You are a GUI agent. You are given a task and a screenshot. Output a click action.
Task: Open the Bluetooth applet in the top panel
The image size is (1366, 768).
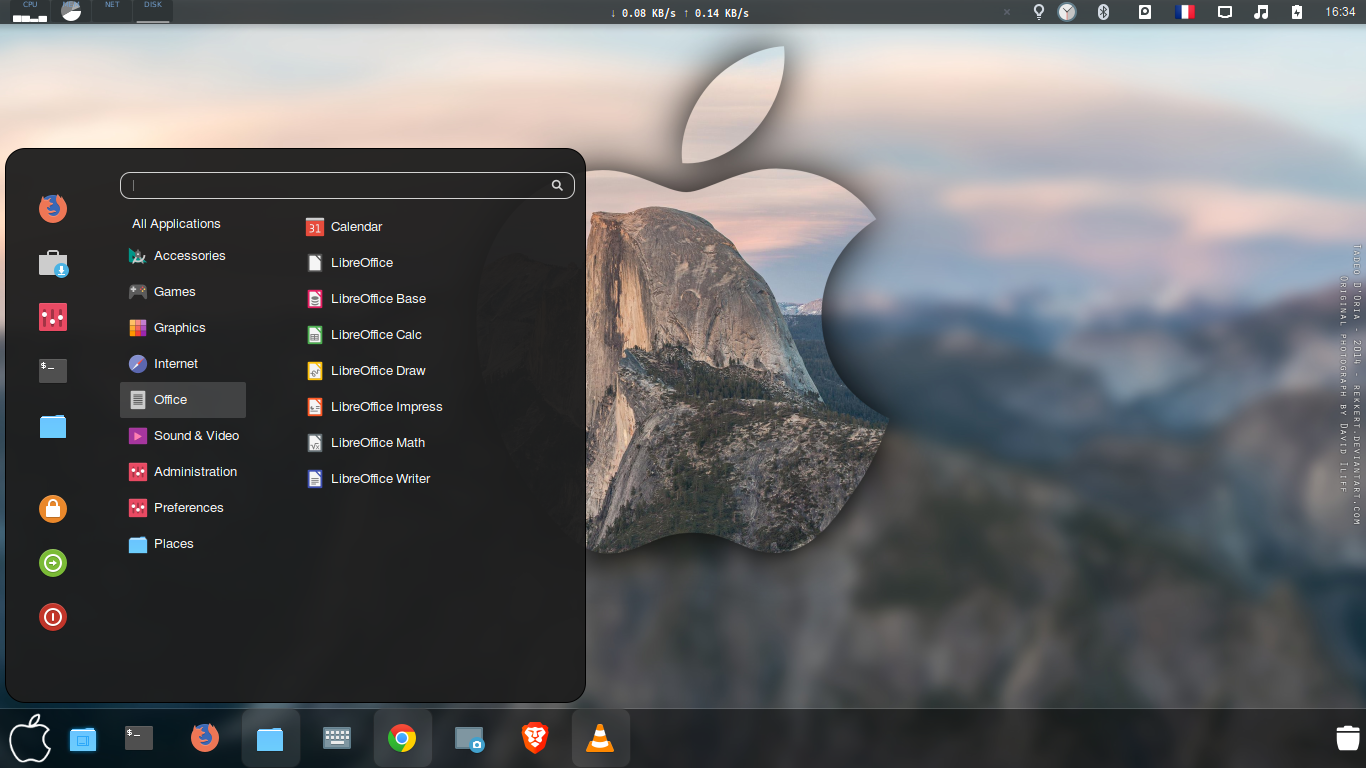click(1104, 12)
